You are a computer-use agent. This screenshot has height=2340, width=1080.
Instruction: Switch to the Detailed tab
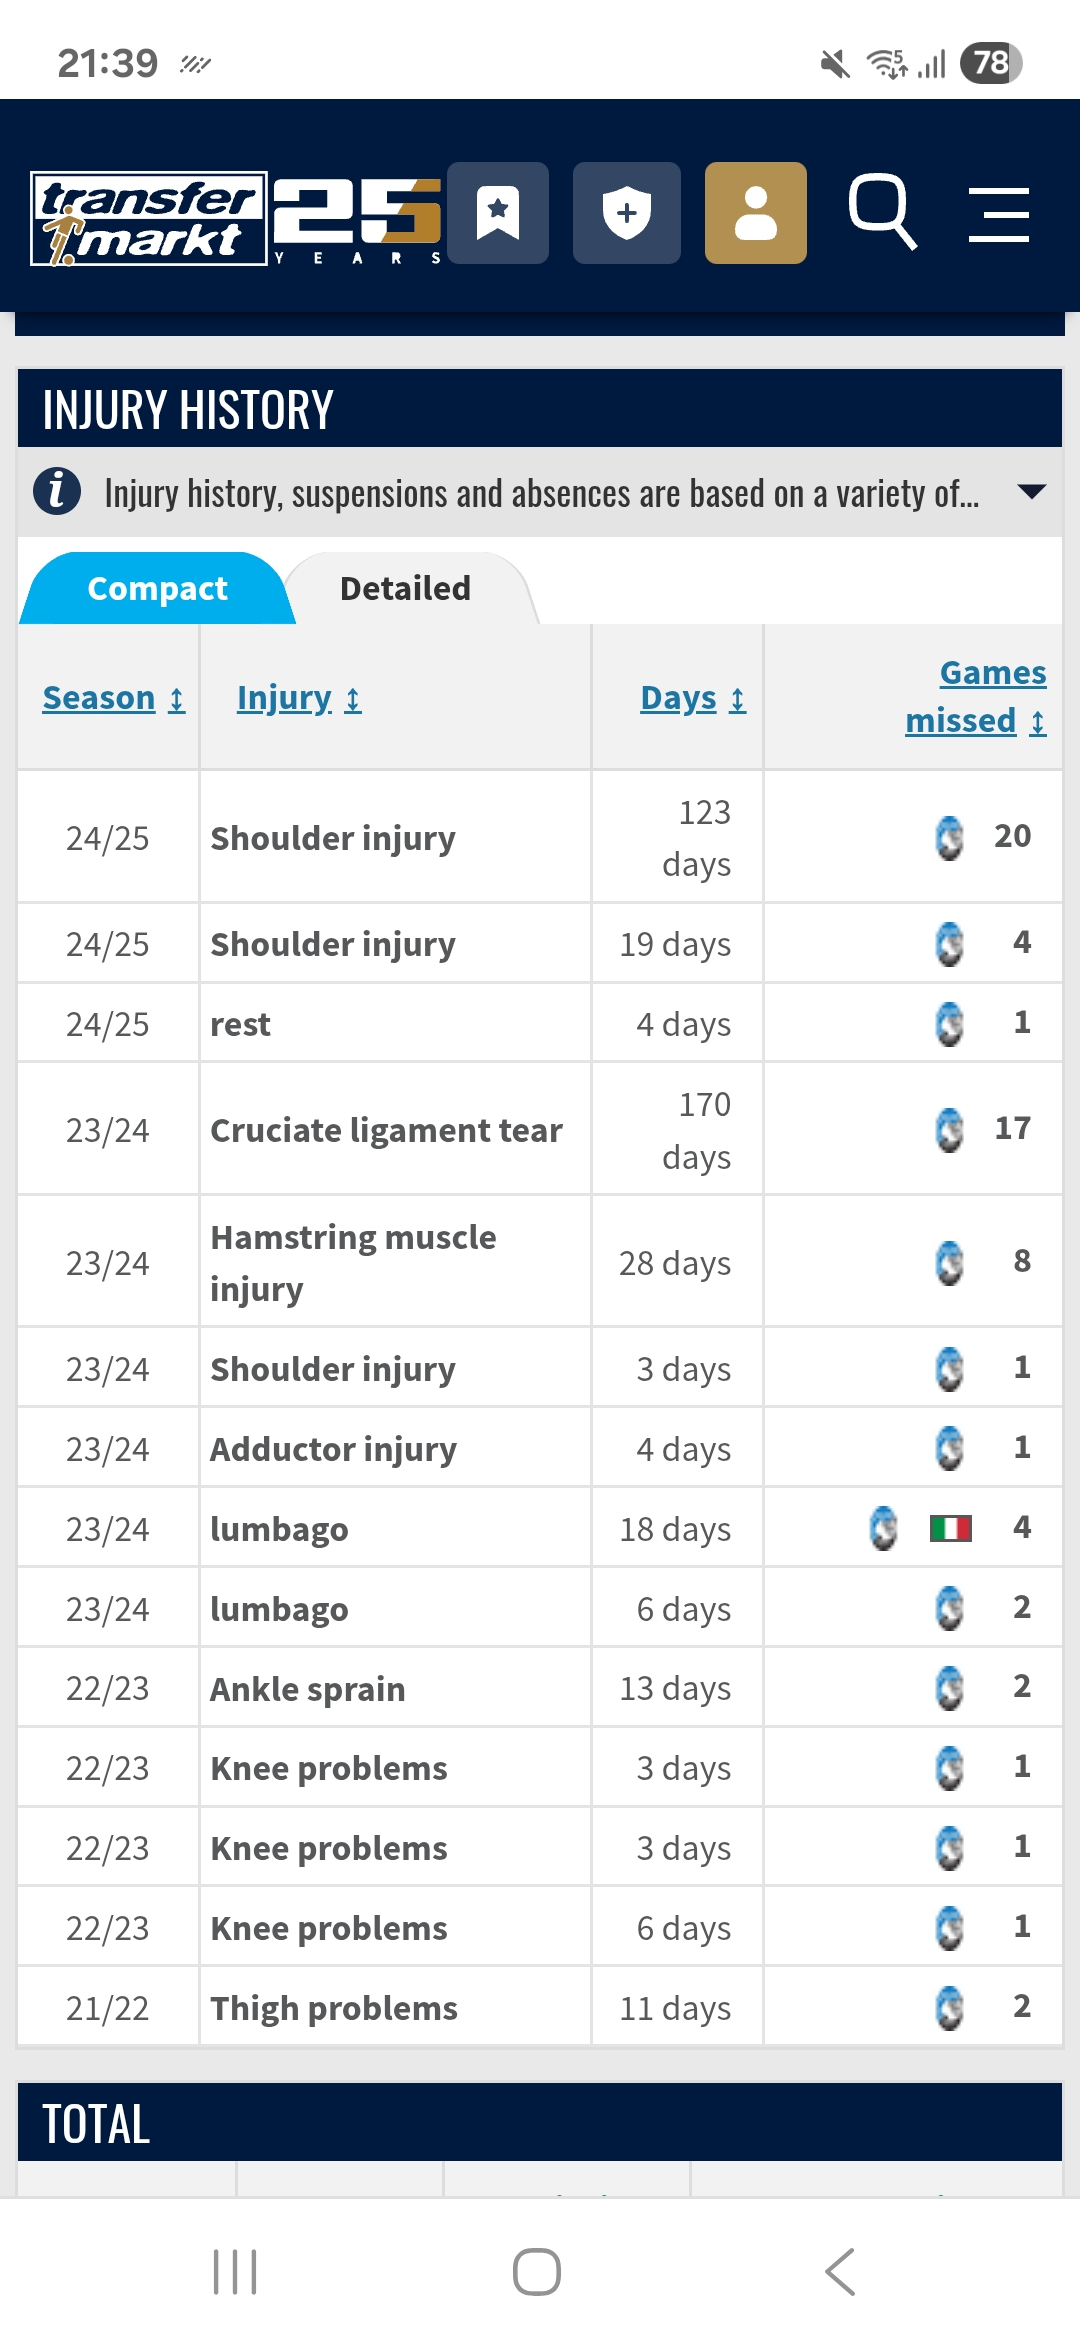coord(406,588)
